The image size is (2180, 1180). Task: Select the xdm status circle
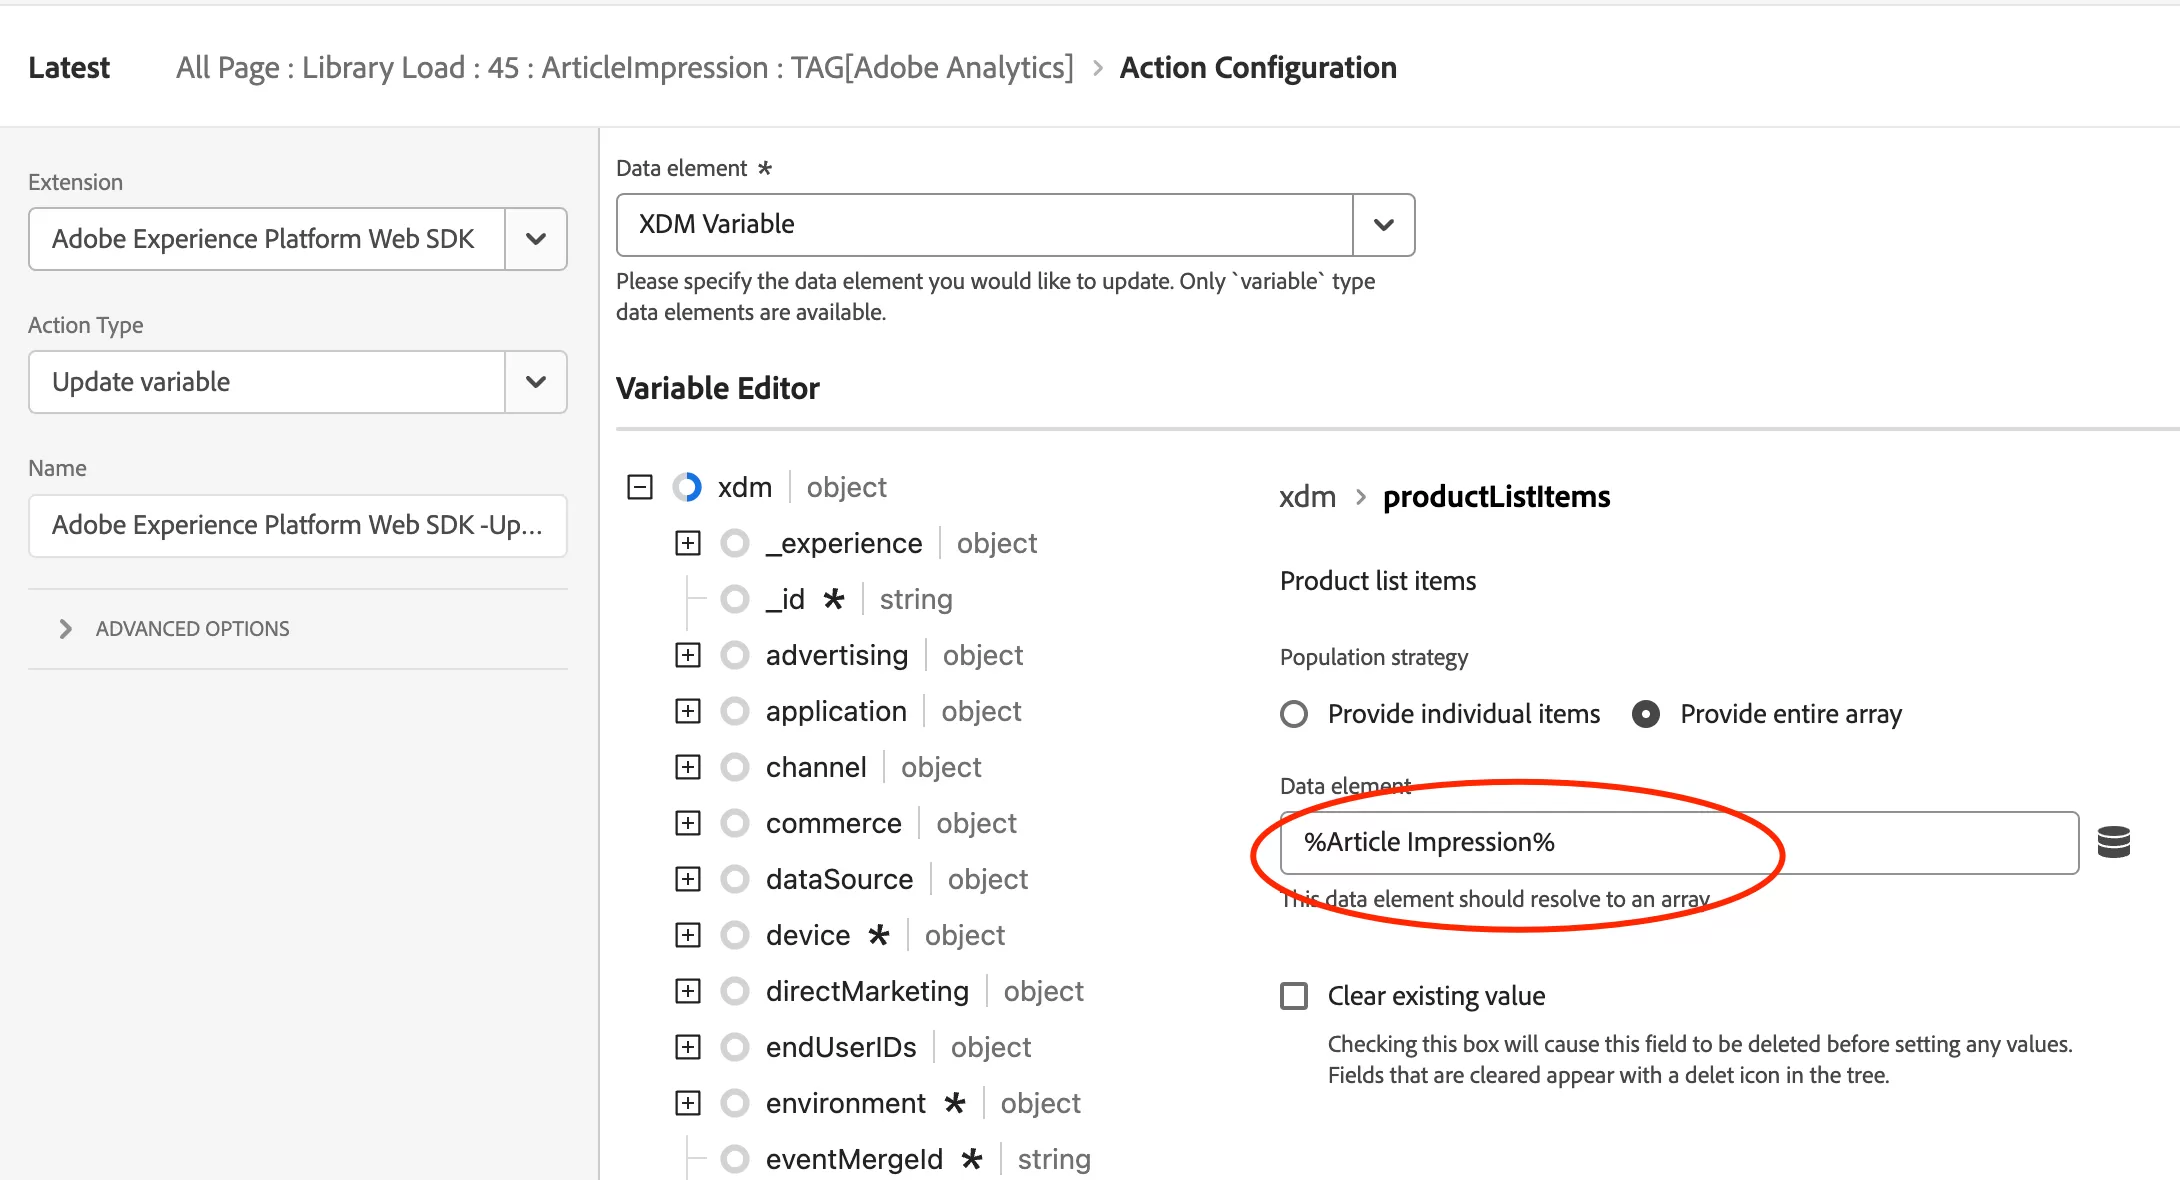coord(687,487)
